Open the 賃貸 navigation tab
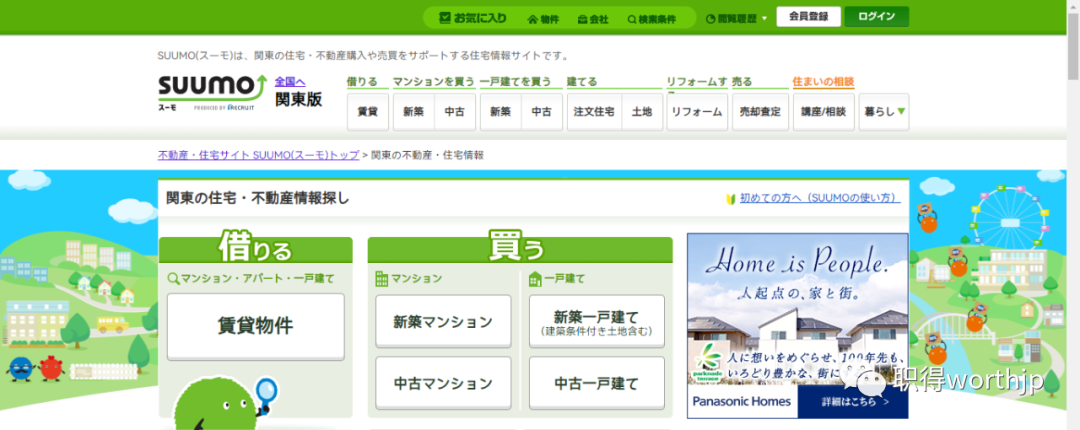This screenshot has height=430, width=1080. [x=368, y=112]
